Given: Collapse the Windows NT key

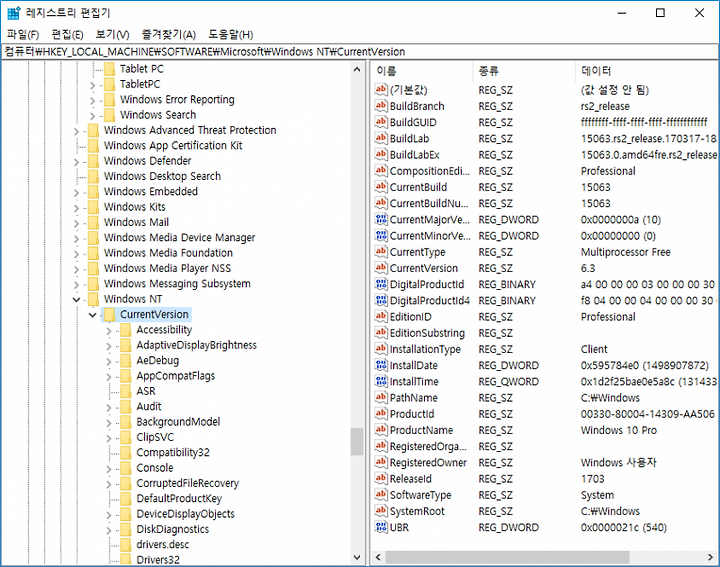Looking at the screenshot, I should [76, 300].
